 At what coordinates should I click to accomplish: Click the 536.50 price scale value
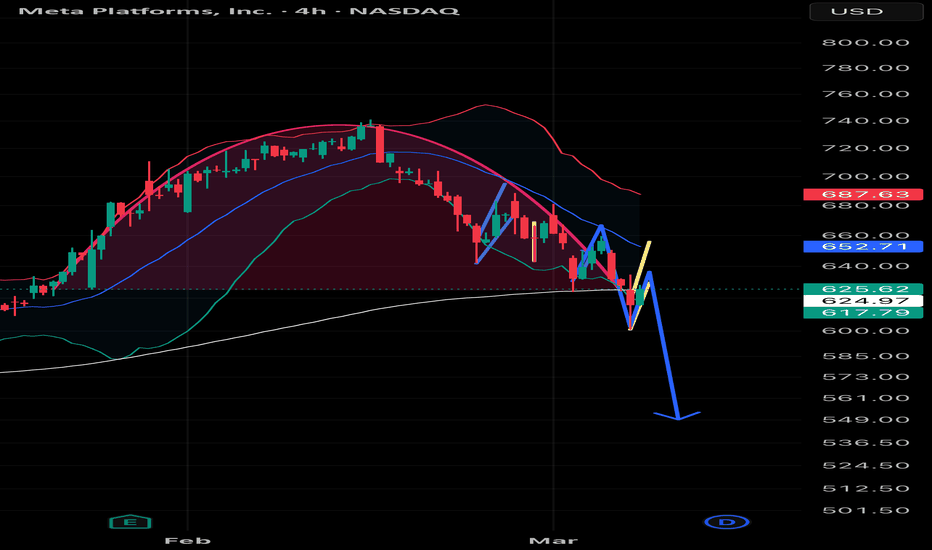point(865,443)
